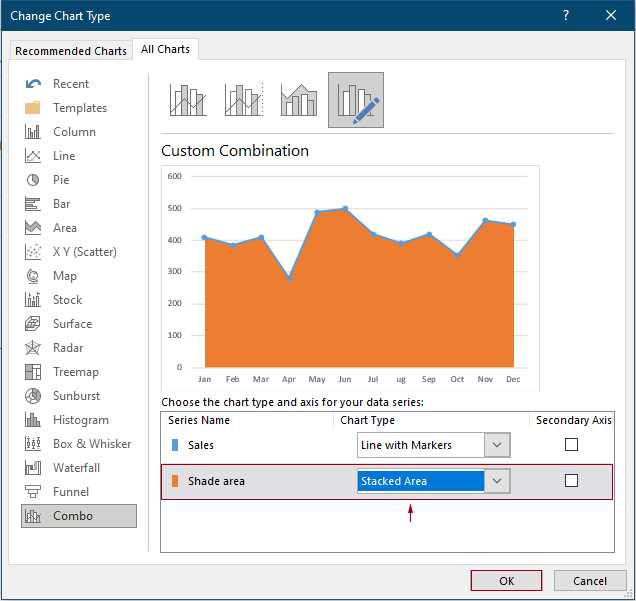The image size is (636, 601).
Task: Pick the Stacked Area - Clustered Column icon
Action: coord(299,100)
